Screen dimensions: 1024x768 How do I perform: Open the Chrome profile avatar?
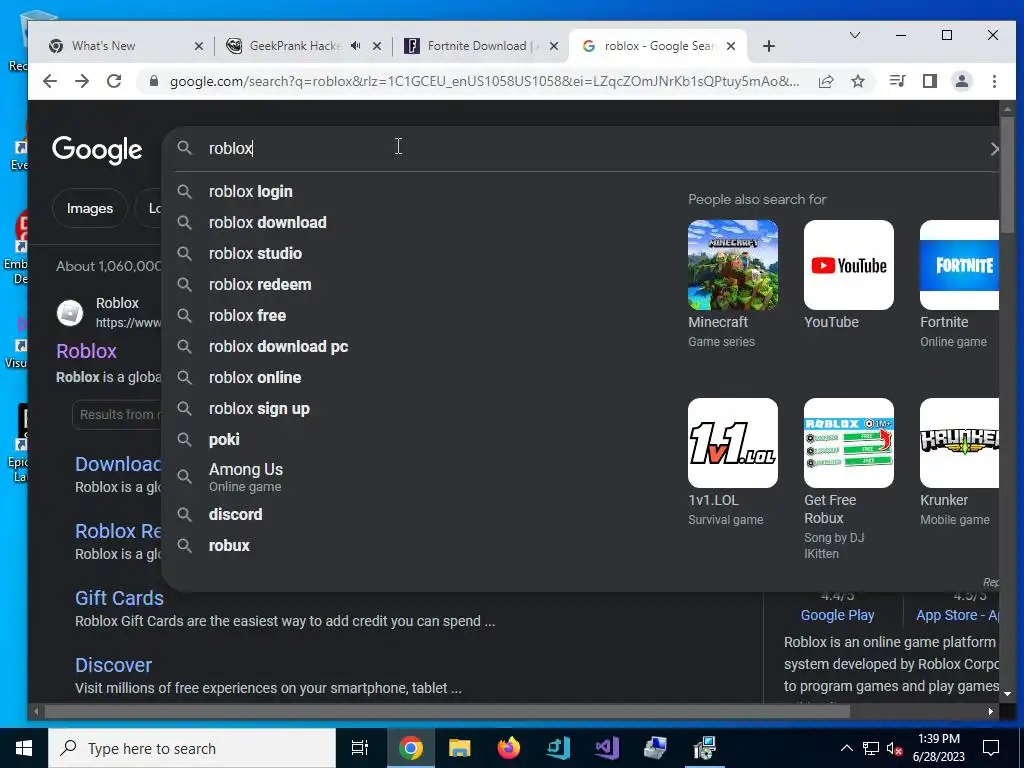(961, 81)
